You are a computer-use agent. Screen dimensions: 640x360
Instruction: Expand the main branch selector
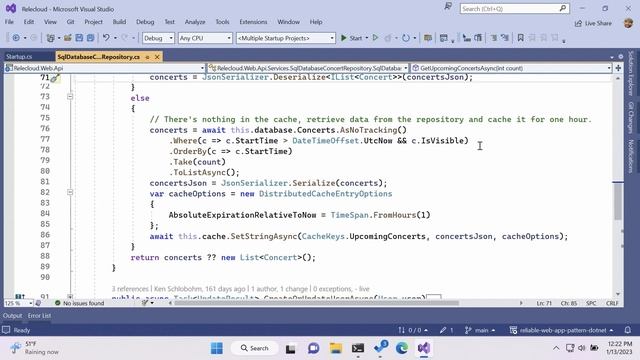(x=480, y=330)
